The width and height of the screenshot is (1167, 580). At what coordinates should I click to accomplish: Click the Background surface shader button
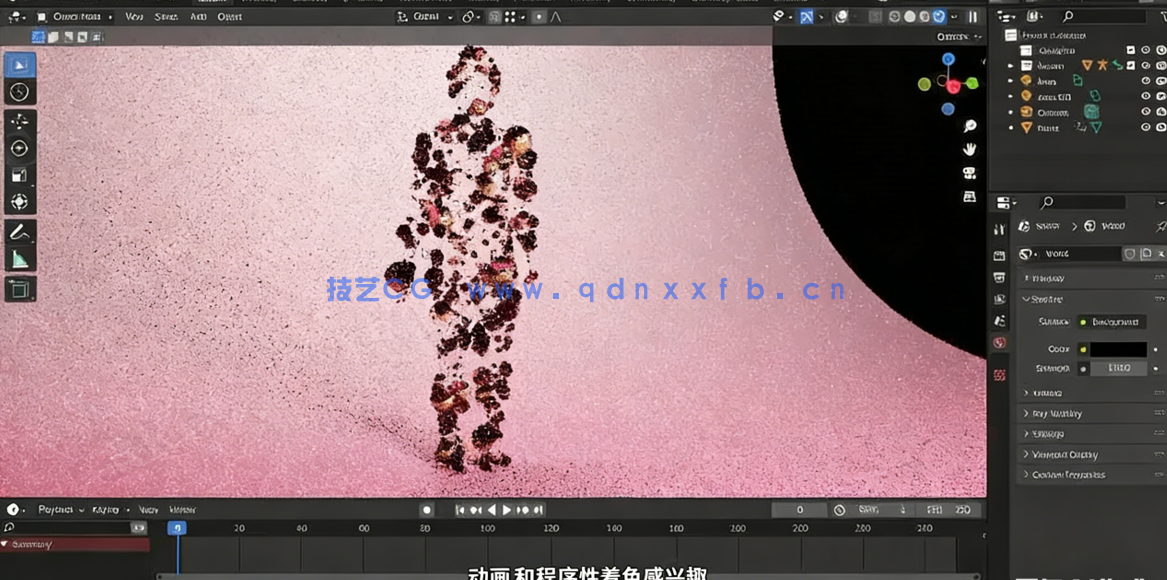tap(1113, 321)
